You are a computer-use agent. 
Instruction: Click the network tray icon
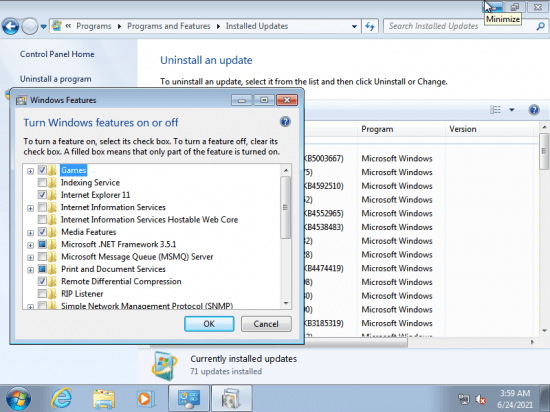[464, 399]
